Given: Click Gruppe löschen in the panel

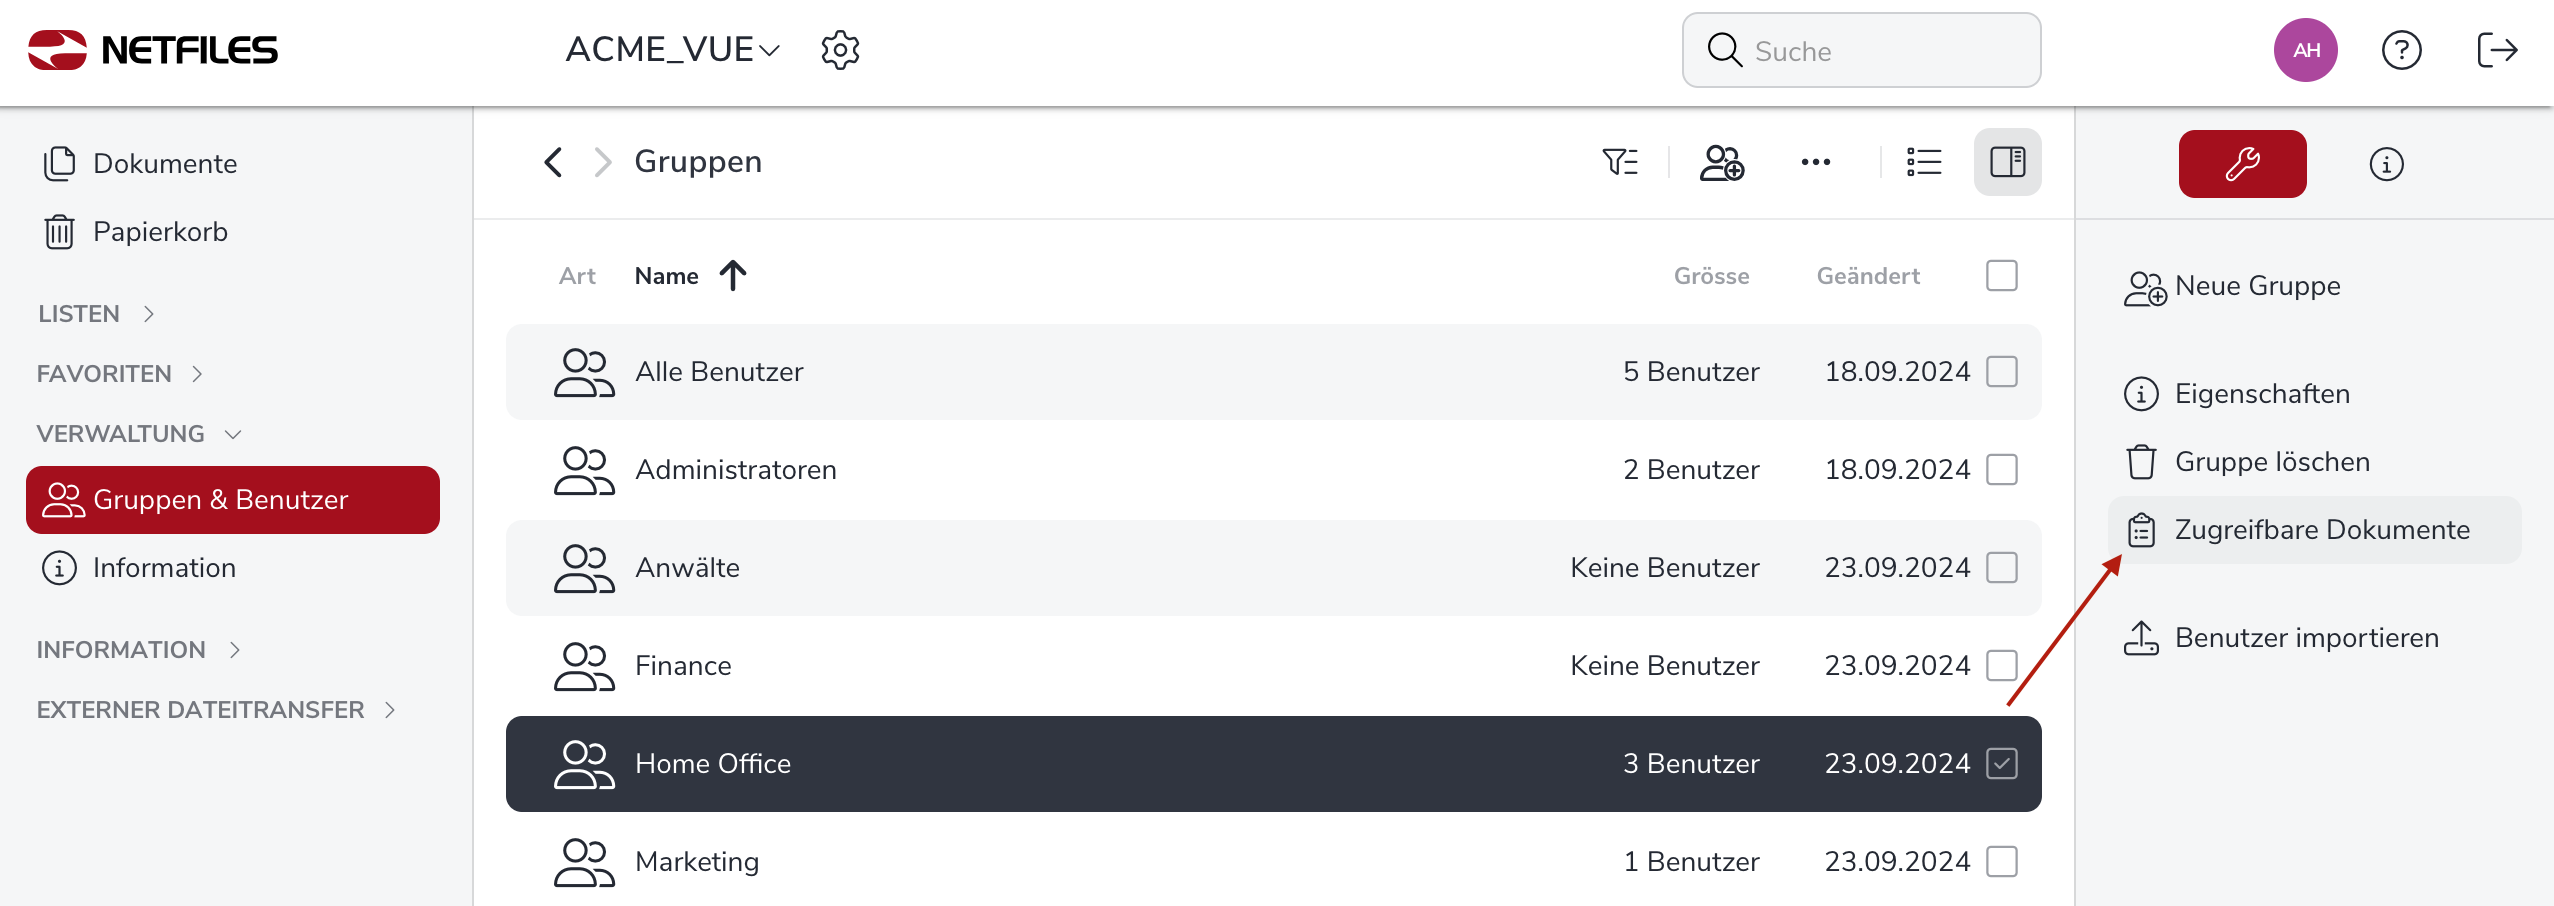Looking at the screenshot, I should pyautogui.click(x=2270, y=462).
